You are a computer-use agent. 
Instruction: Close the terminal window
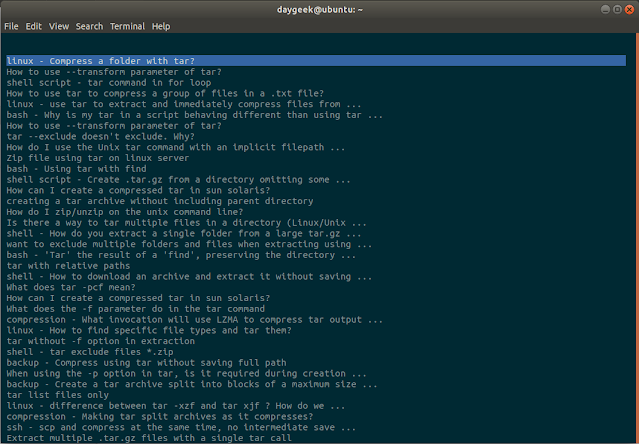630,9
